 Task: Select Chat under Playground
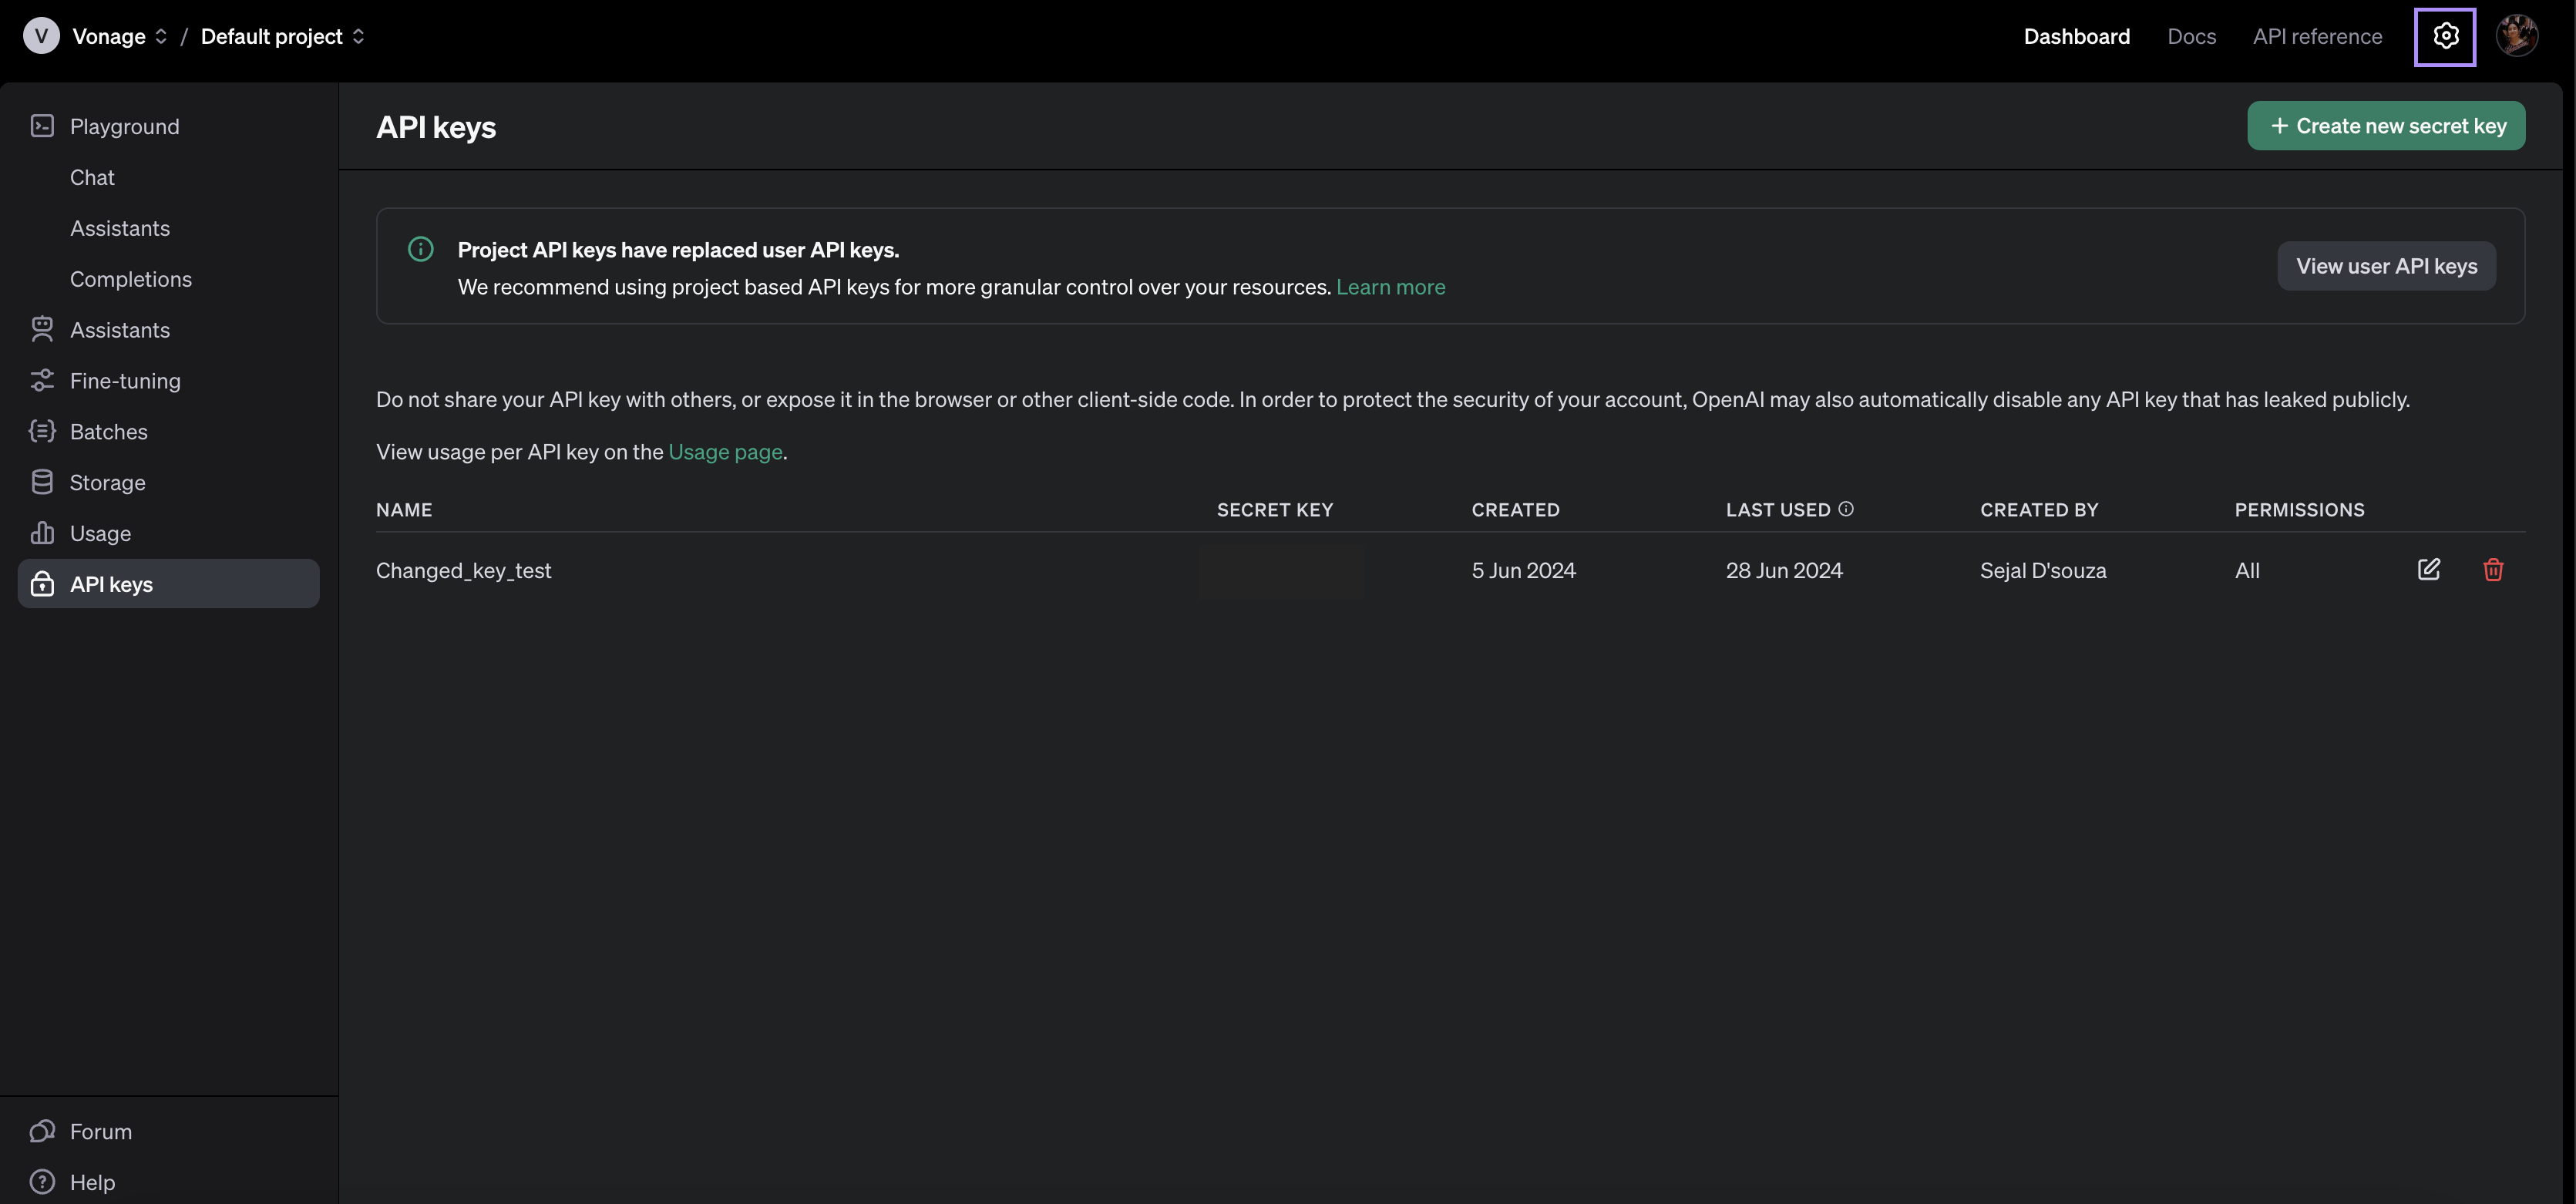pos(92,178)
